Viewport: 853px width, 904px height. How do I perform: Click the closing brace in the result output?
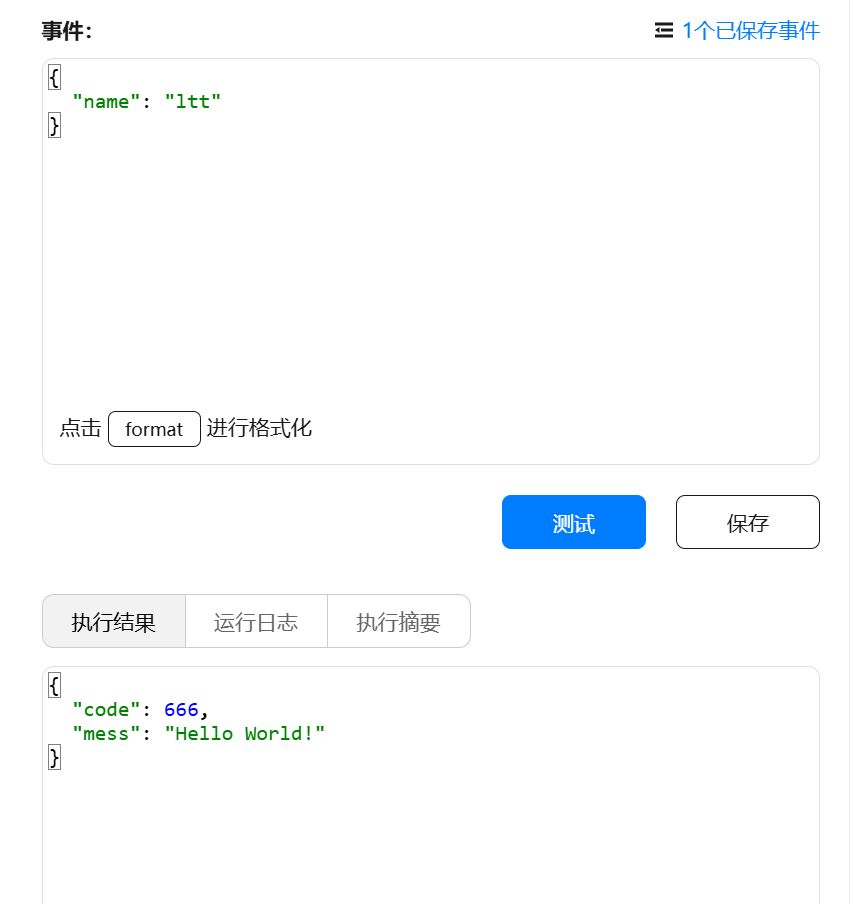(x=54, y=758)
